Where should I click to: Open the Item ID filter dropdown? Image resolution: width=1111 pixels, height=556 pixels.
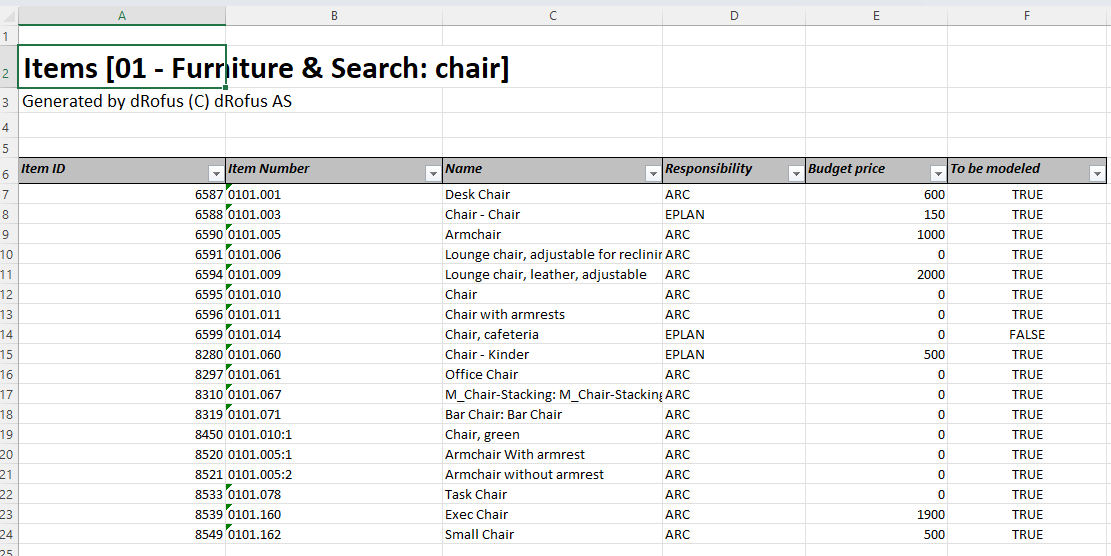(x=216, y=174)
